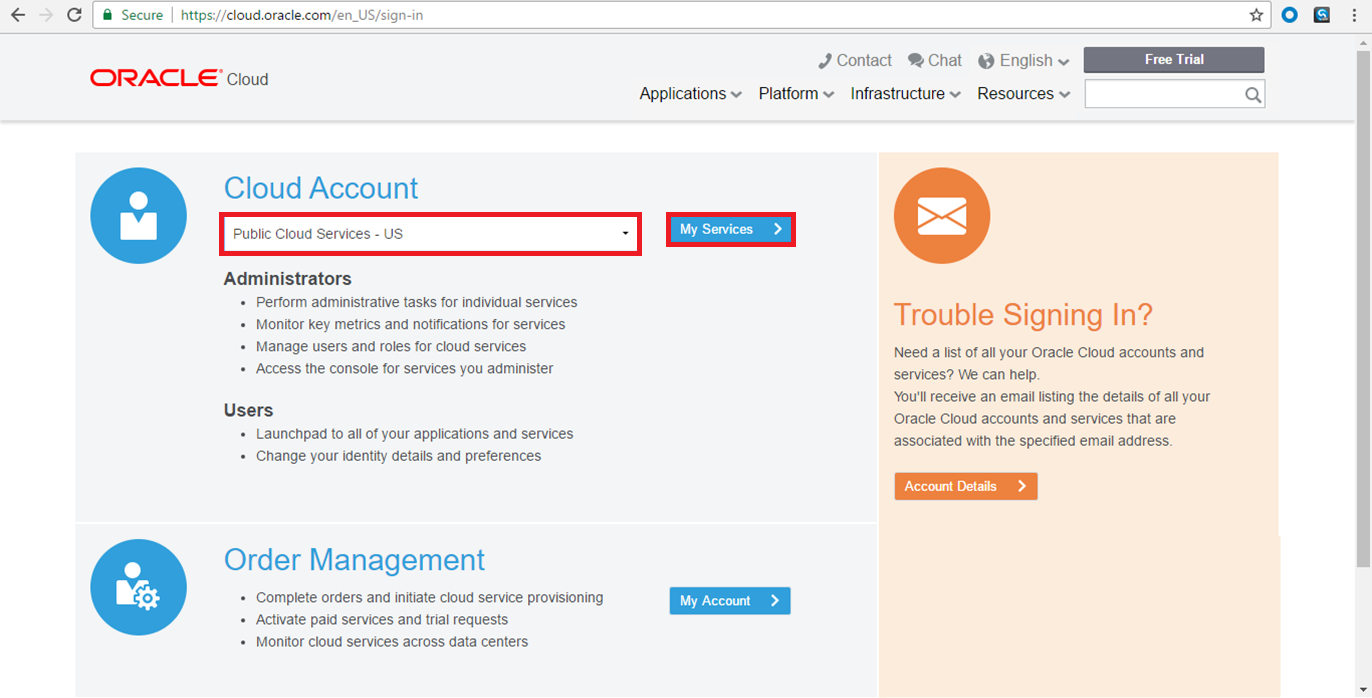Click 'Launchpad to all of your applications and services'

tap(415, 434)
